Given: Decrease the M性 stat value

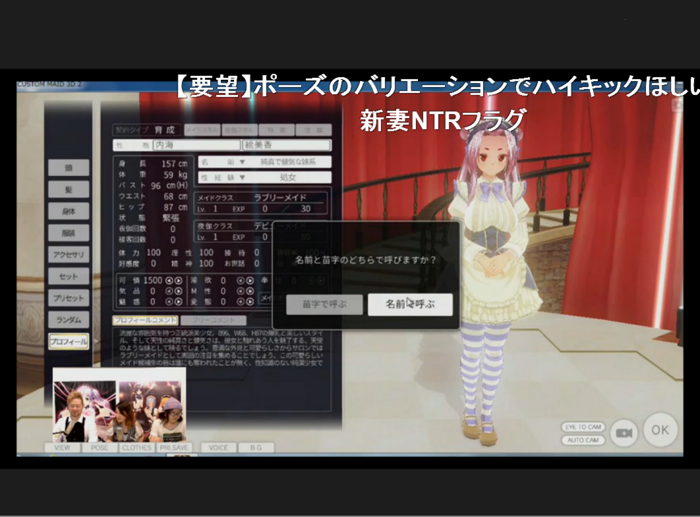Looking at the screenshot, I should pos(241,291).
